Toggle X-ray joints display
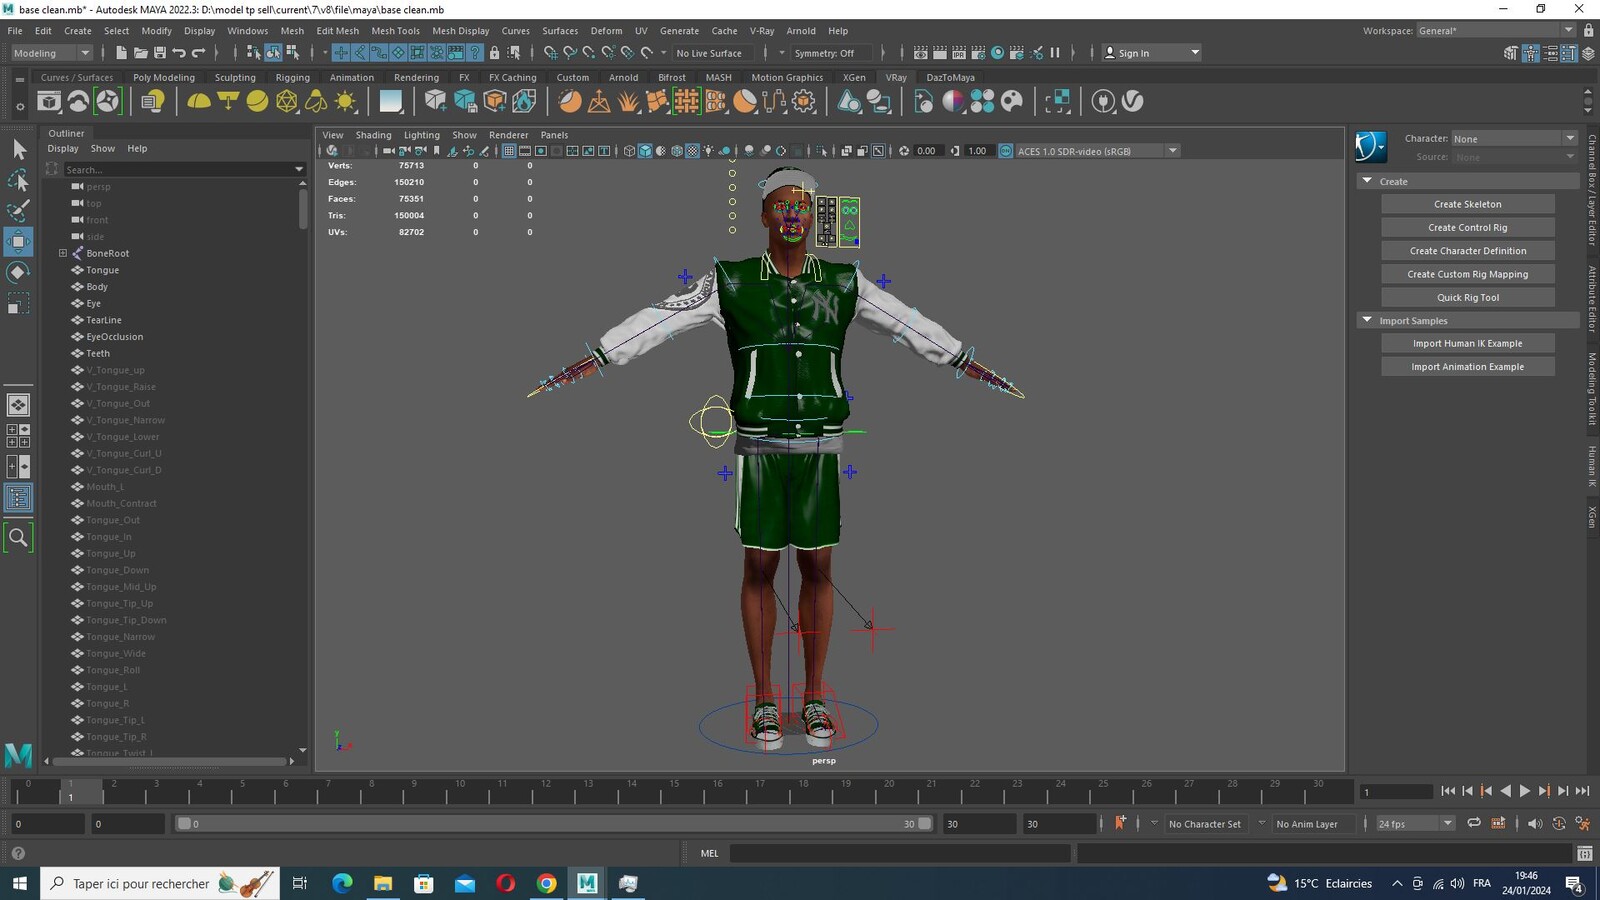The width and height of the screenshot is (1600, 900). (x=878, y=151)
